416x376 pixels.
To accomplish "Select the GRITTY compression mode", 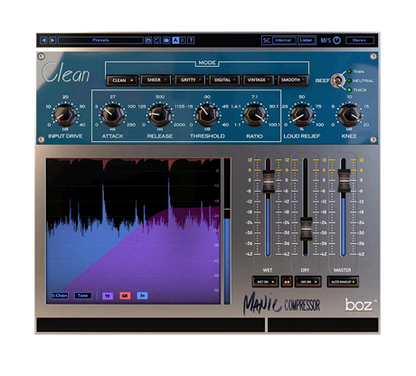I will point(191,80).
